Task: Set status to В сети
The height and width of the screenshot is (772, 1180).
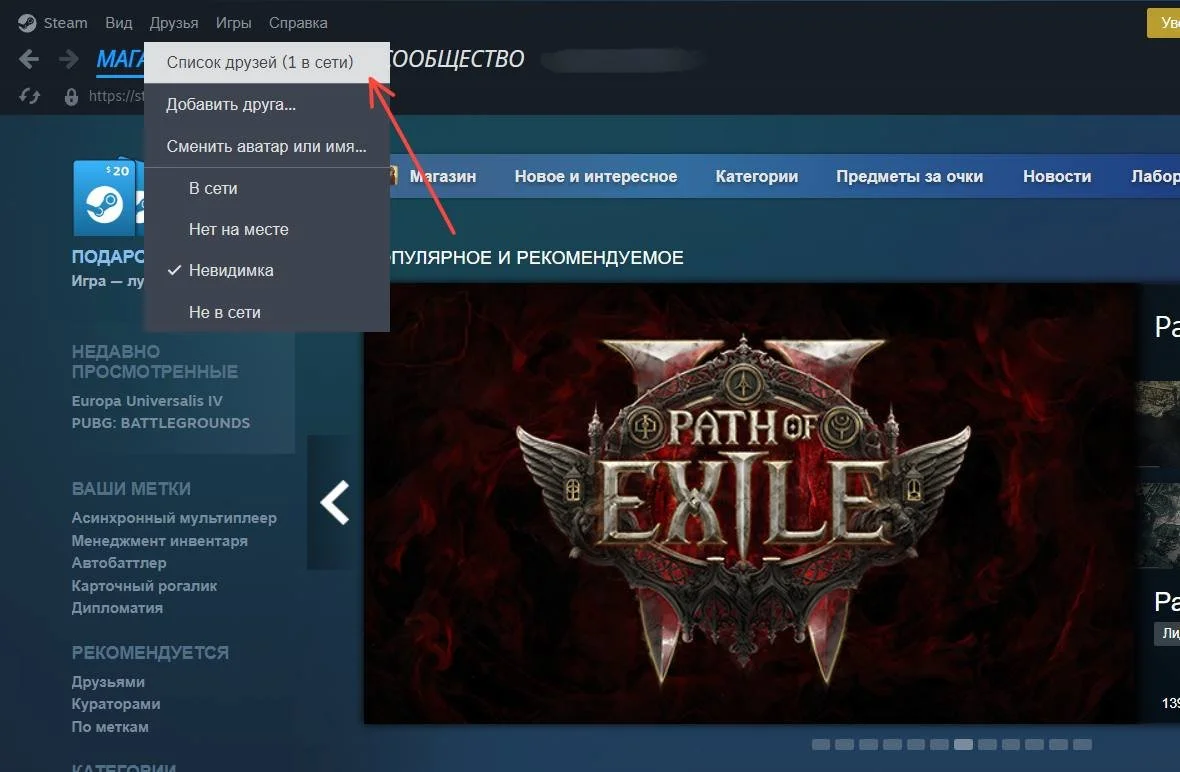Action: point(267,189)
